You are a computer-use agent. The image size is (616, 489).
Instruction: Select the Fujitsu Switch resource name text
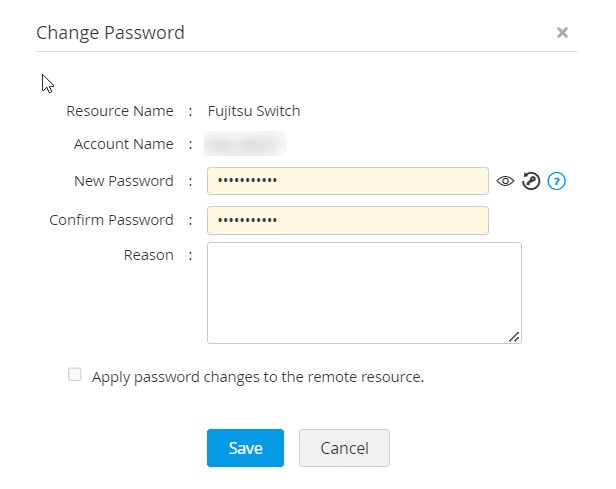pyautogui.click(x=254, y=111)
